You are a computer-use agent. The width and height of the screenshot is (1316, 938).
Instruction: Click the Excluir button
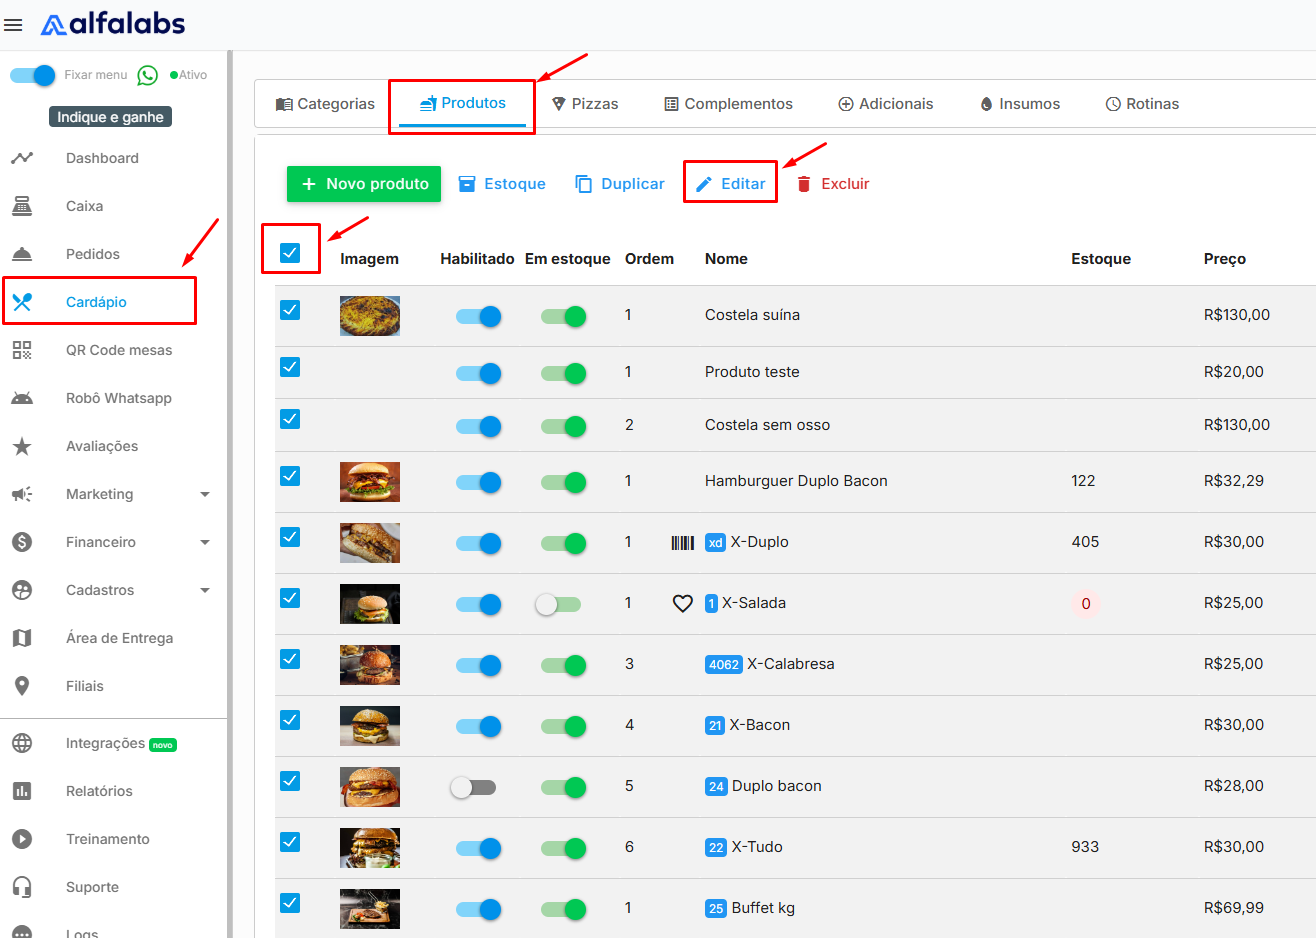coord(833,184)
